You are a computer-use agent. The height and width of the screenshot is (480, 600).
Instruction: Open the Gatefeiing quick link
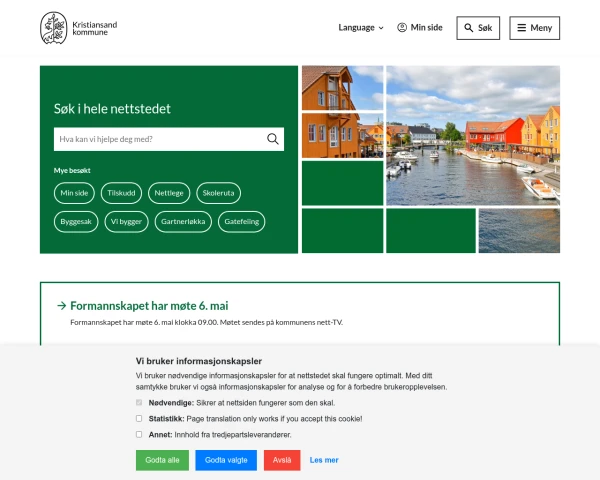tap(241, 222)
